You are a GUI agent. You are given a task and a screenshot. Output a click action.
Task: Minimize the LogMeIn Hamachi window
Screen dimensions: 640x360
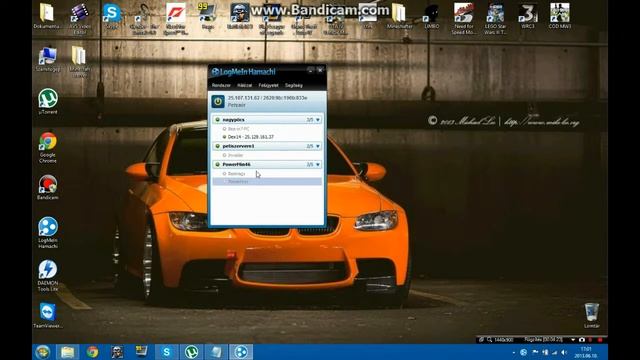pyautogui.click(x=311, y=70)
